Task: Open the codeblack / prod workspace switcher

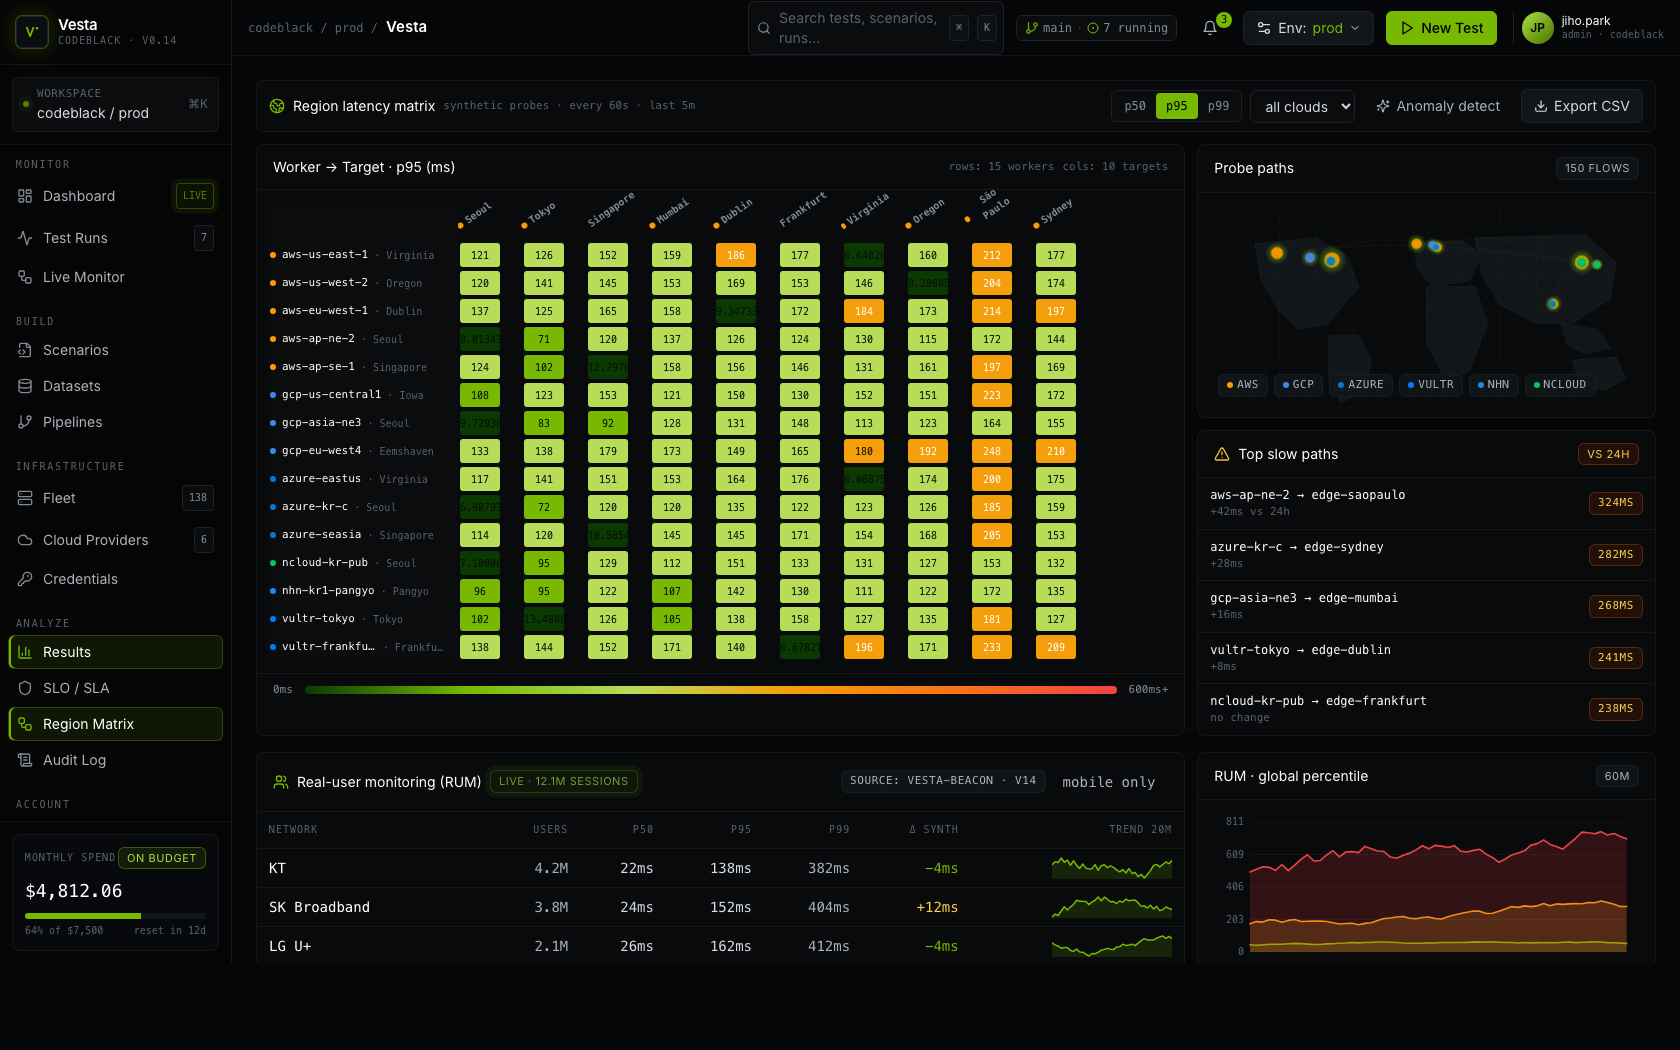Action: (115, 104)
